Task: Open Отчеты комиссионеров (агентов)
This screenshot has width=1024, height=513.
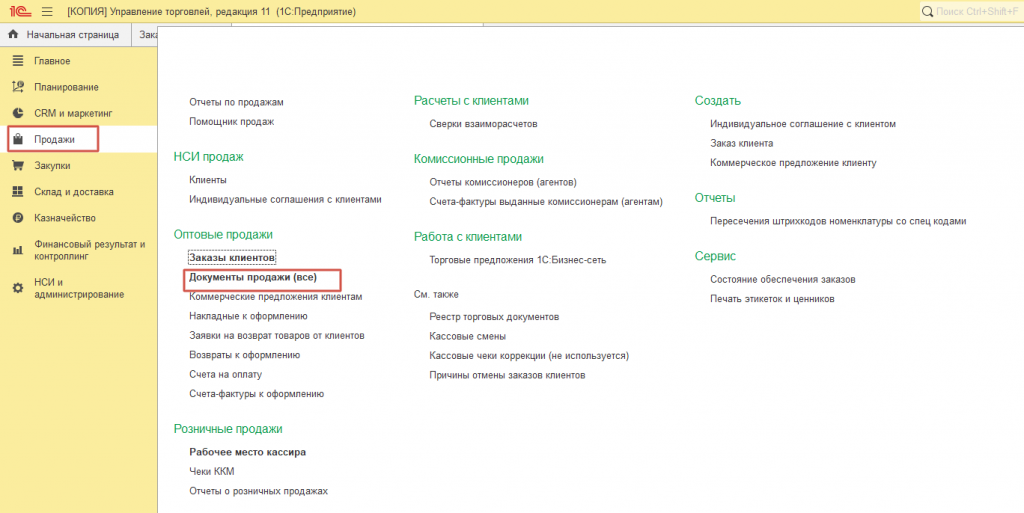Action: point(503,182)
